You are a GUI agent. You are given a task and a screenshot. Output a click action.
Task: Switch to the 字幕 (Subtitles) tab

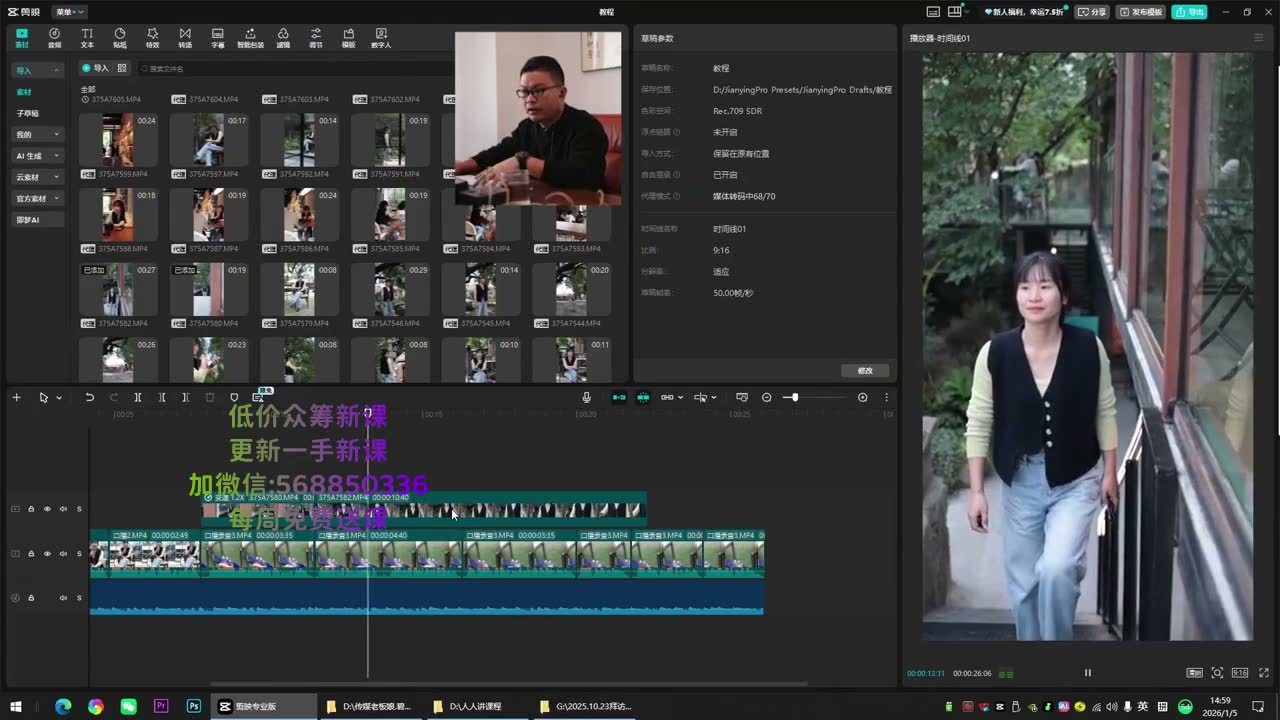217,38
